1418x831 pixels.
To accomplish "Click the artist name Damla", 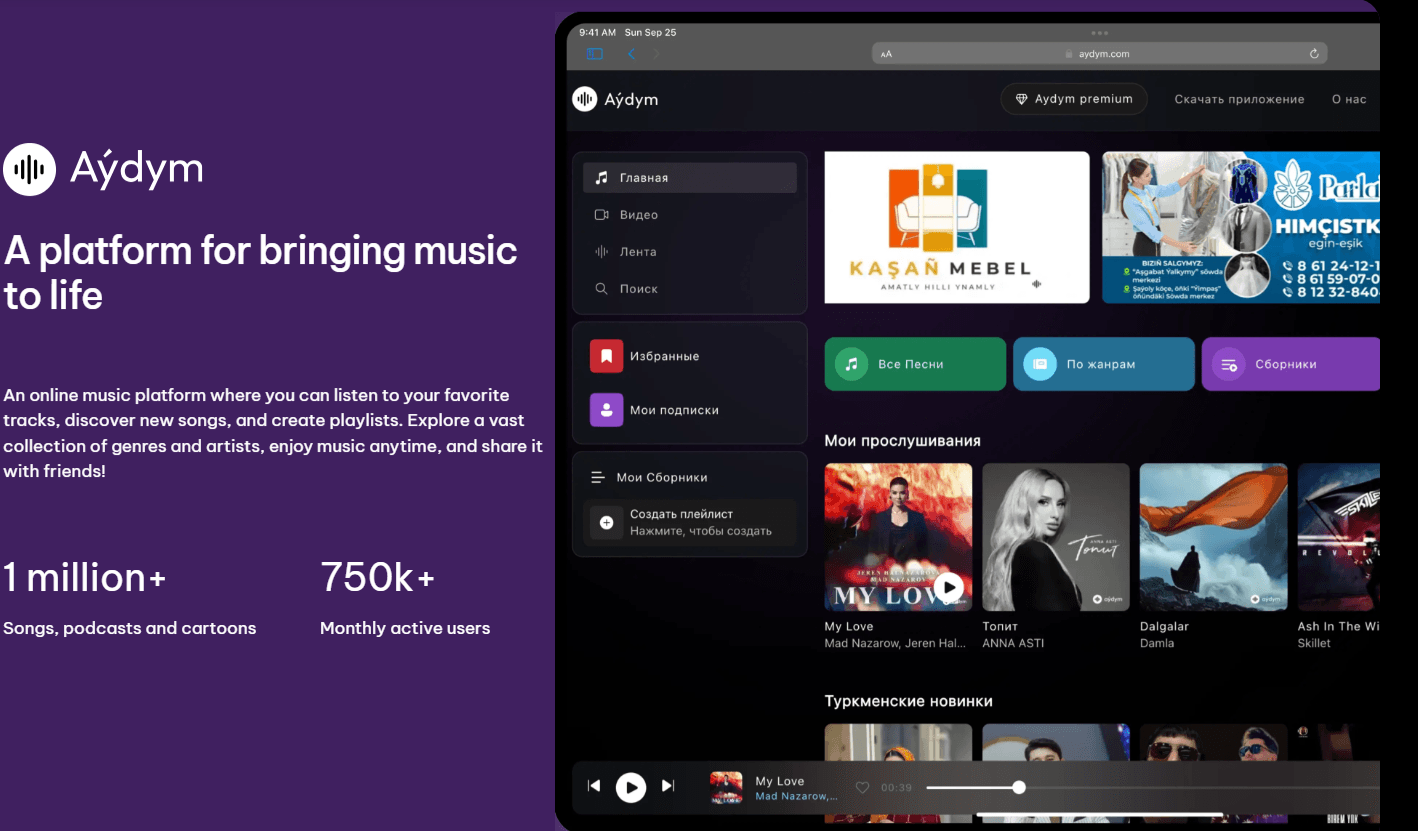I will coord(1157,643).
